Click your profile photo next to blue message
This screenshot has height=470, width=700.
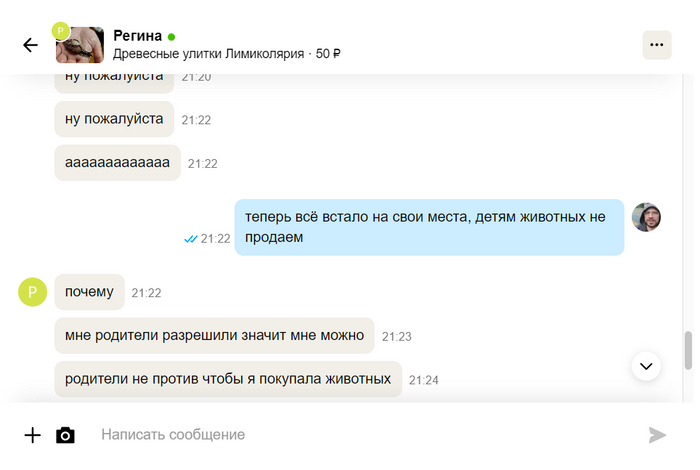tap(646, 217)
